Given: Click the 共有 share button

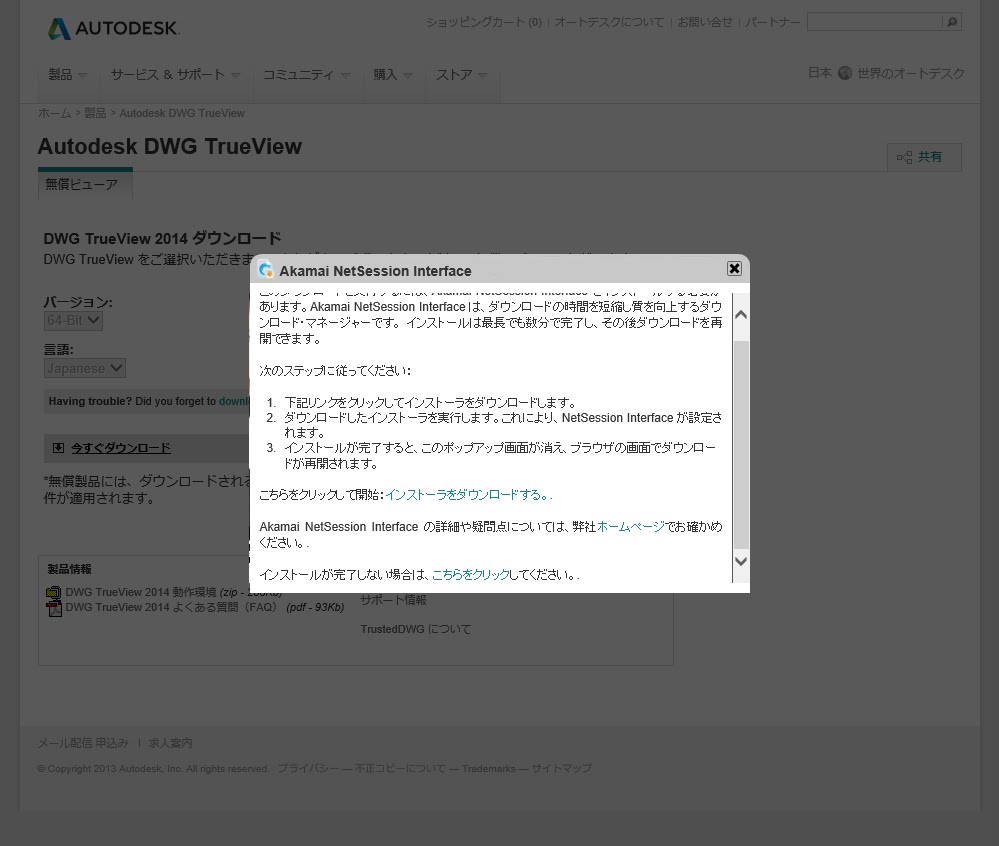Looking at the screenshot, I should coord(924,157).
